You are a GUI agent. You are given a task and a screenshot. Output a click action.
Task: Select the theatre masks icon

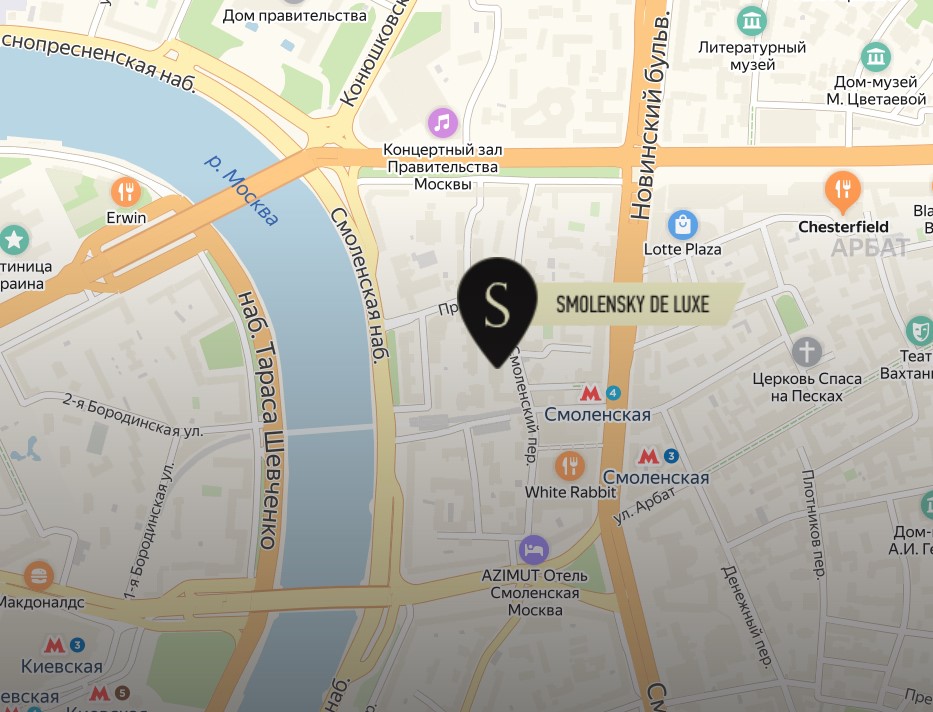pos(920,331)
